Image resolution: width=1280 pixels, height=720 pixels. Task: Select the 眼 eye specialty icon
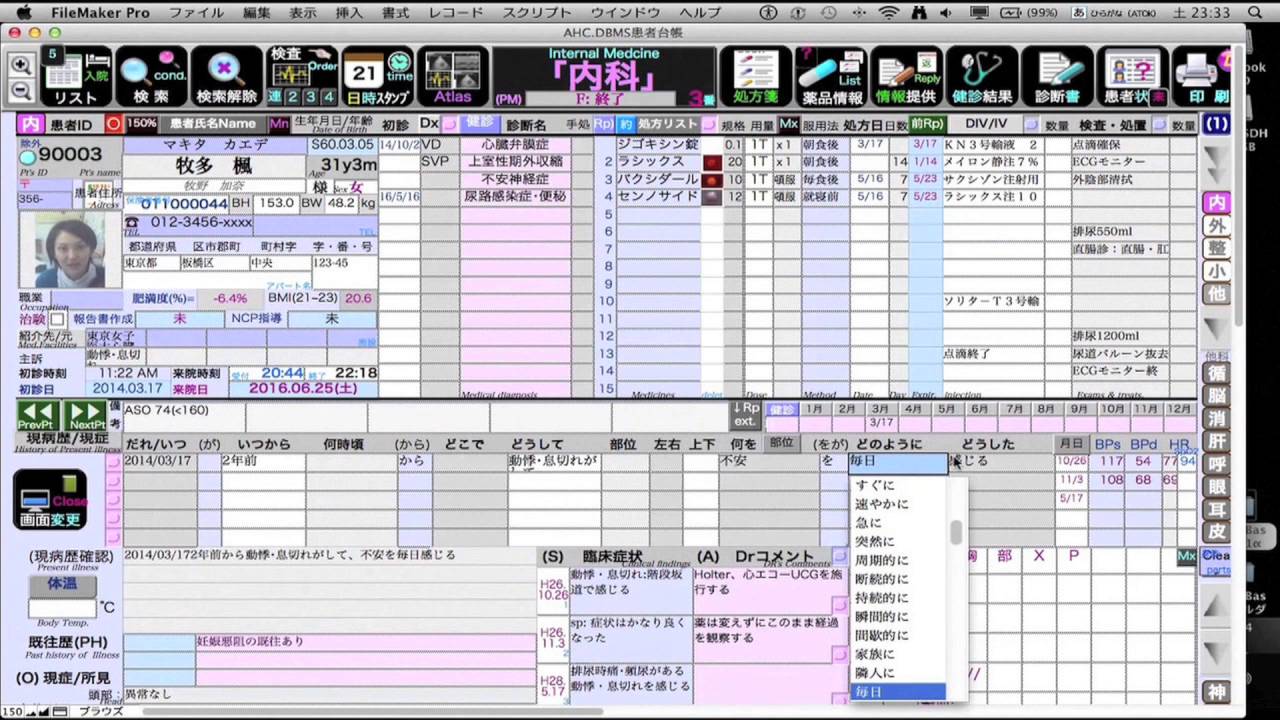tap(1216, 488)
